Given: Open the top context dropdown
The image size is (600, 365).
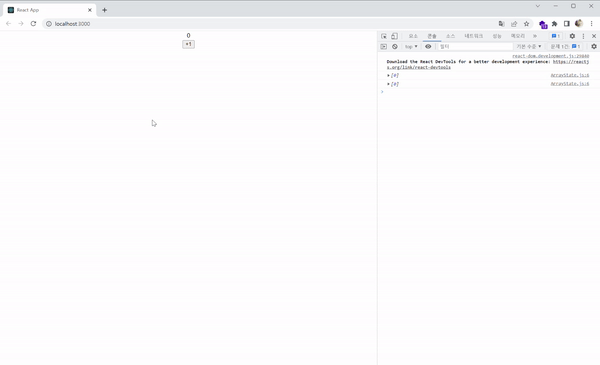Looking at the screenshot, I should coord(411,47).
